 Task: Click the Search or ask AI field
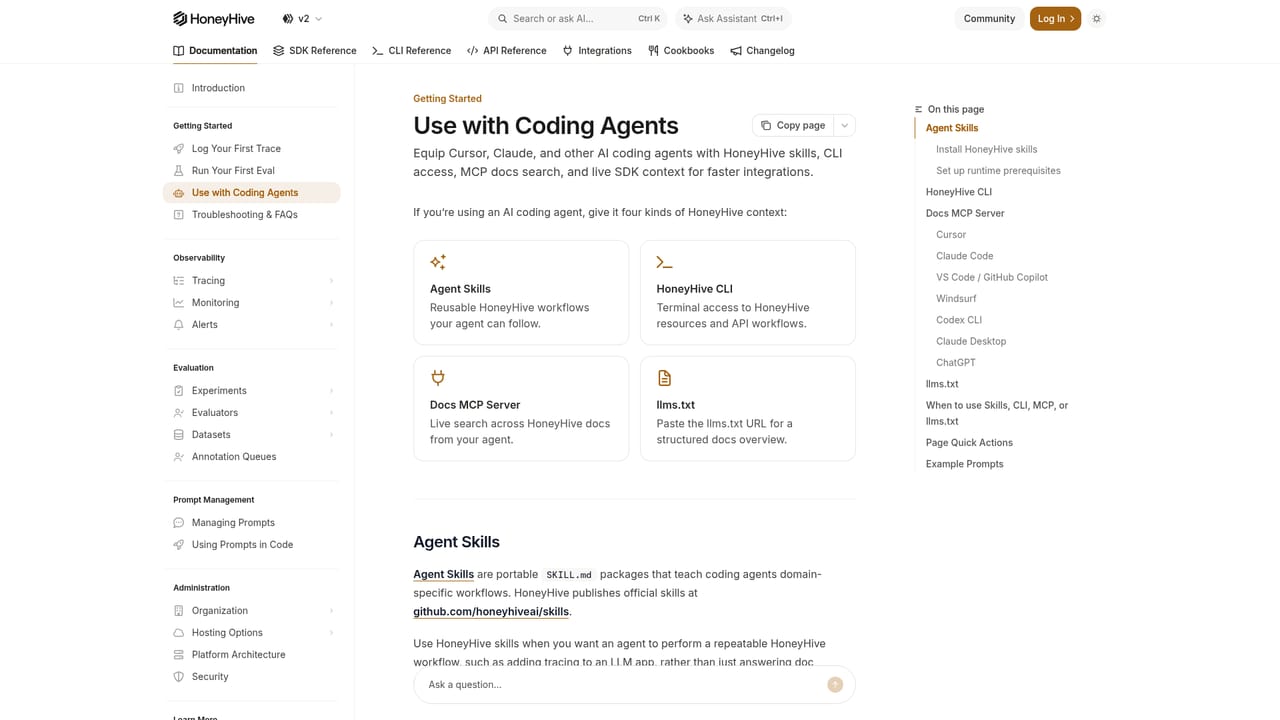[578, 18]
